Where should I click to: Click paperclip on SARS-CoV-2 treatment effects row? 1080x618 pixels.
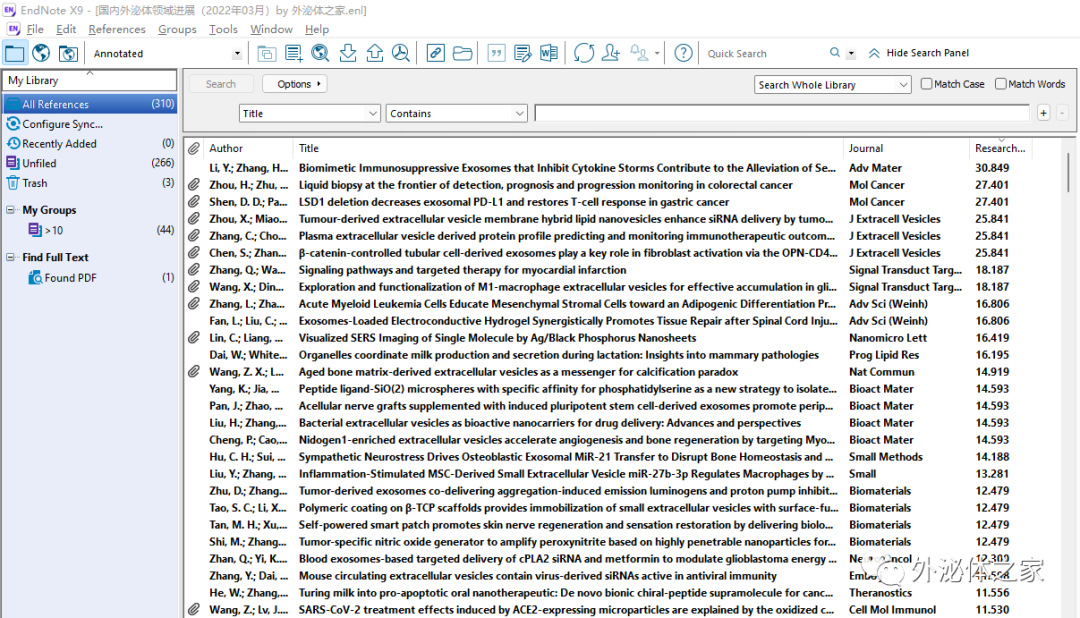click(x=194, y=610)
